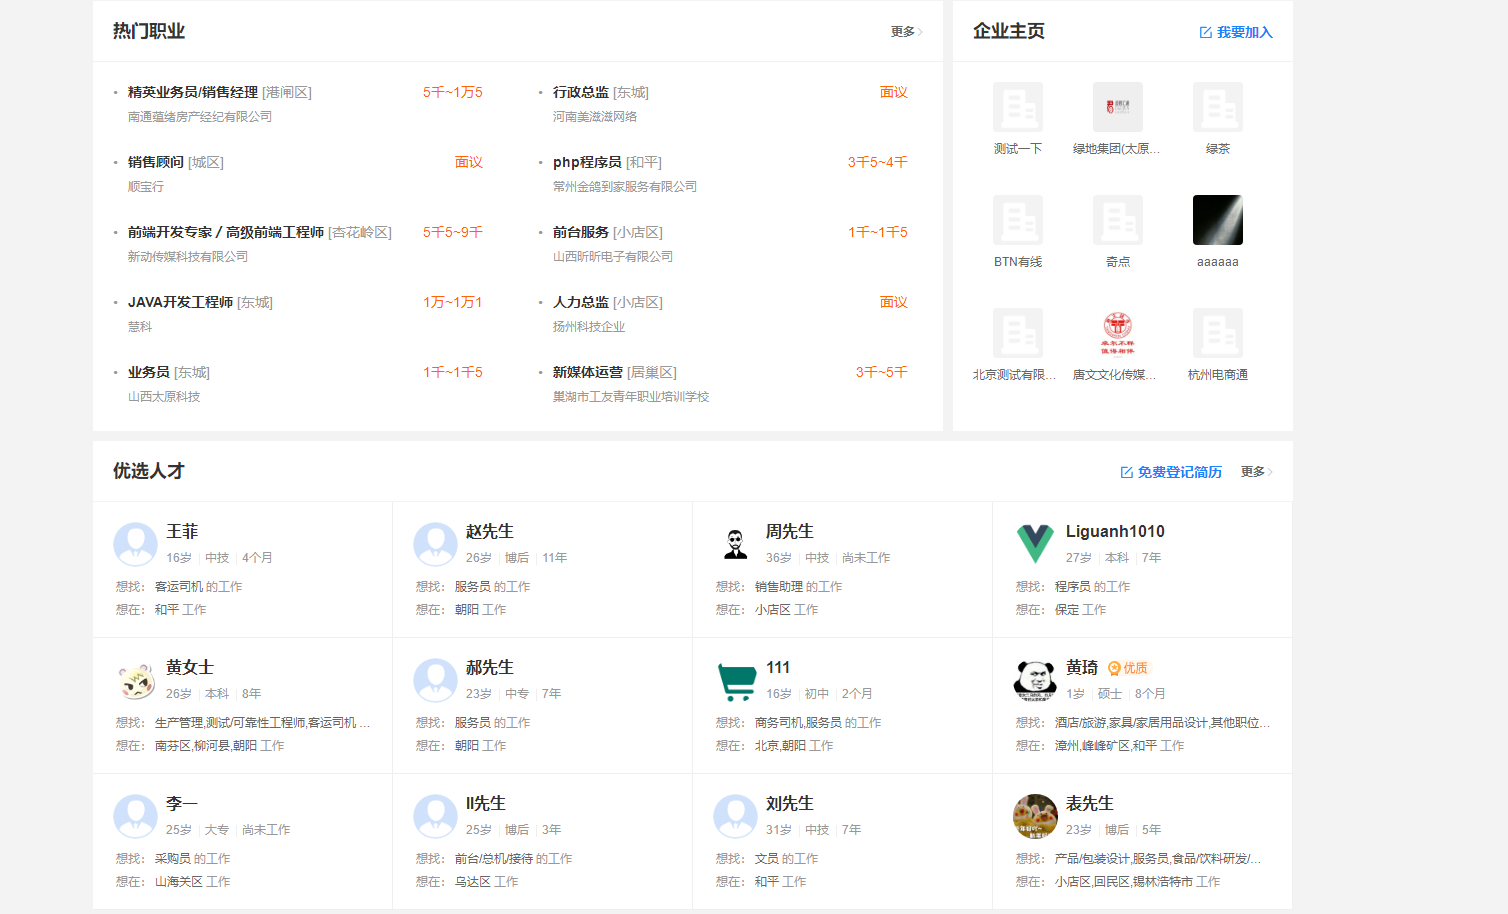Click 刘先生's avatar icon
Viewport: 1508px width, 914px height.
[735, 817]
